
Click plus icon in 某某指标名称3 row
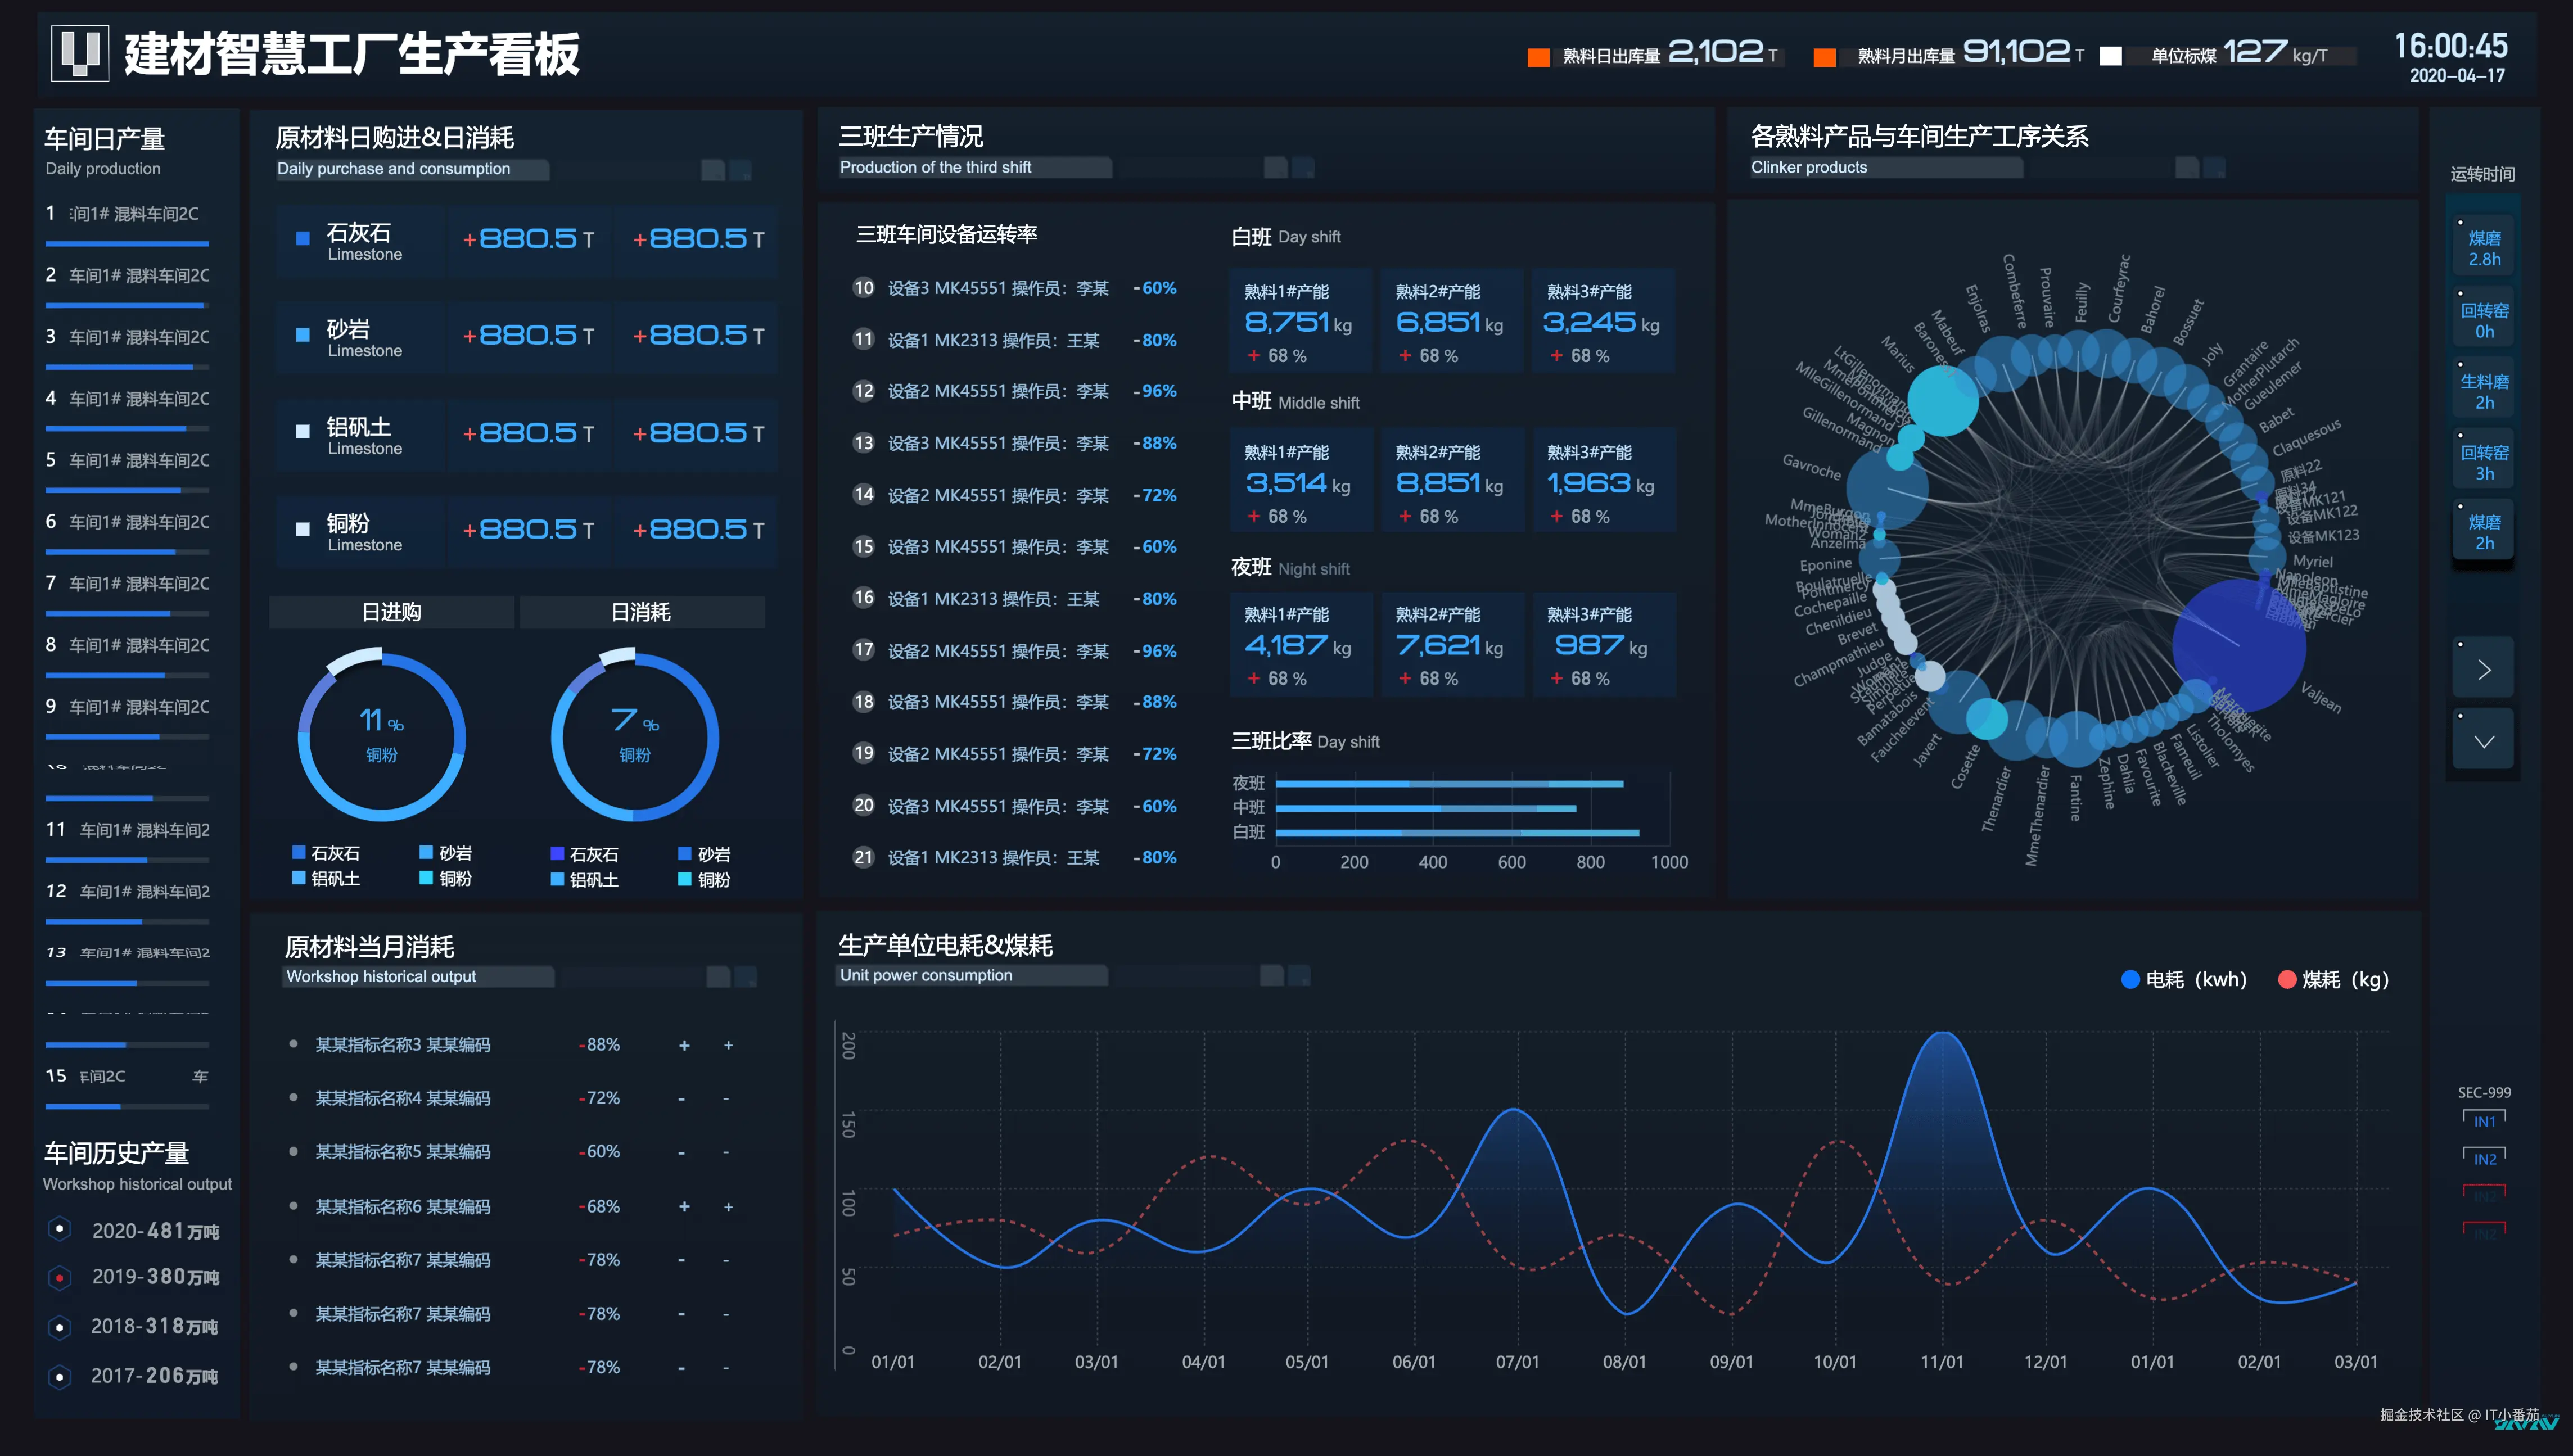[x=684, y=1045]
